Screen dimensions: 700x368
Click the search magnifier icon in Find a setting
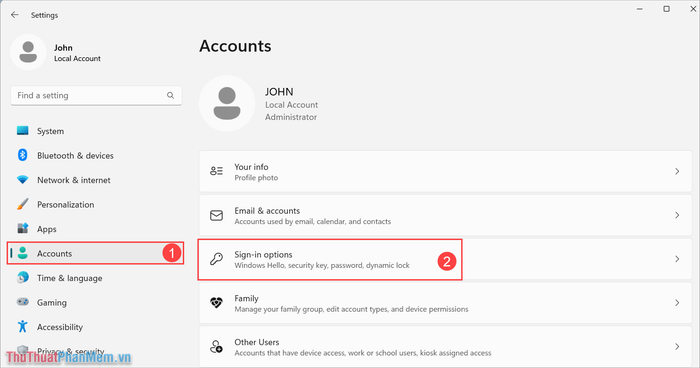[171, 95]
